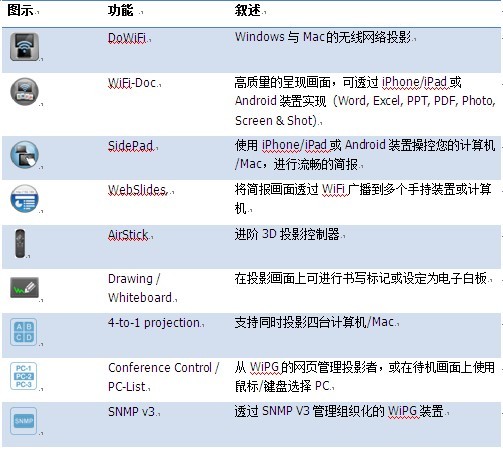Select the AirStick remote controller icon
The height and width of the screenshot is (458, 503).
coord(20,243)
